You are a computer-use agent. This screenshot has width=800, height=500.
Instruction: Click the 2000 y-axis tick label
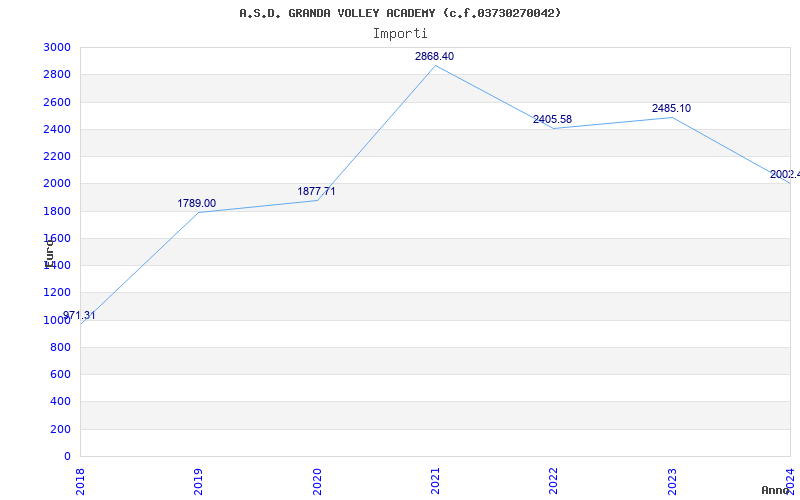57,183
